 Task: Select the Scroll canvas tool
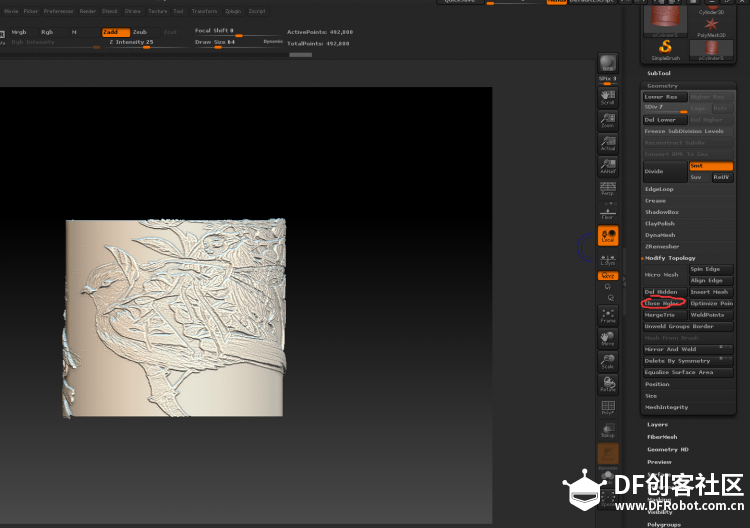click(x=608, y=97)
